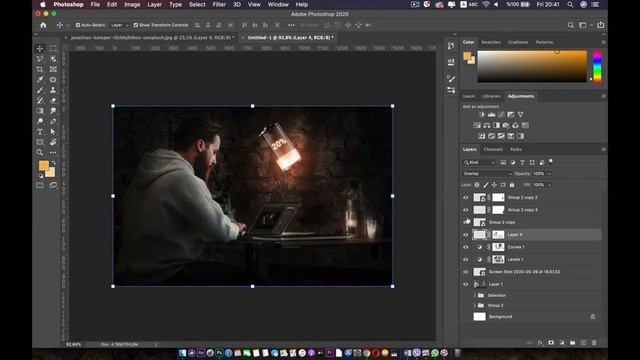Switch to the Swatches tab
The height and width of the screenshot is (360, 640).
(x=491, y=42)
